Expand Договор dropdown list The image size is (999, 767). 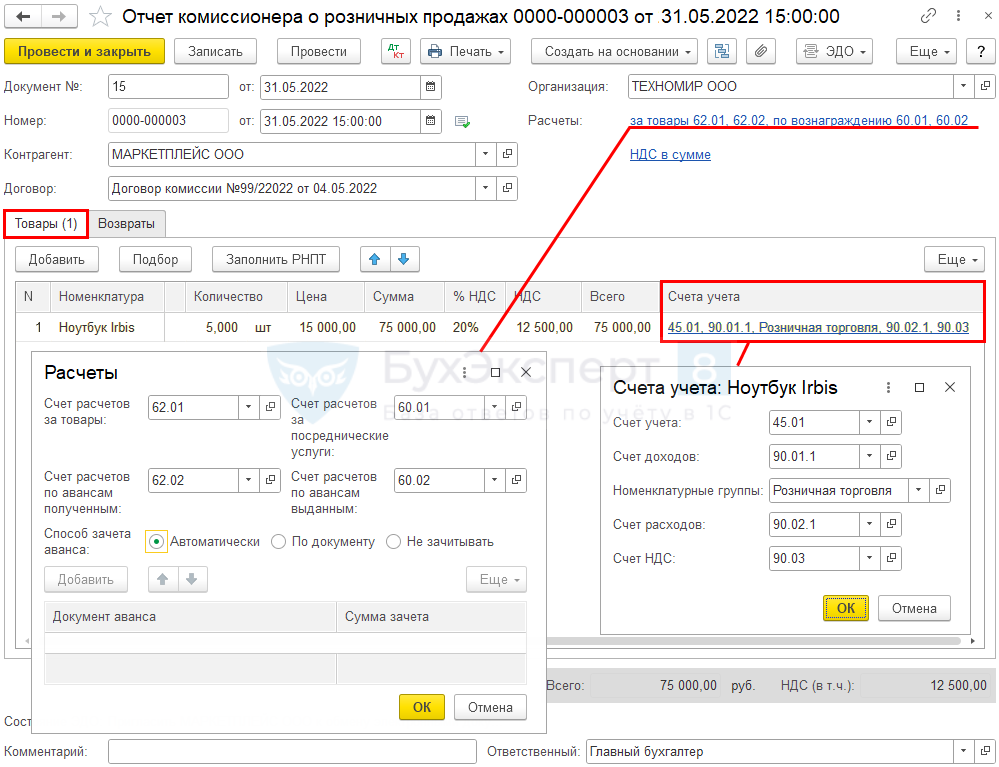coord(485,188)
